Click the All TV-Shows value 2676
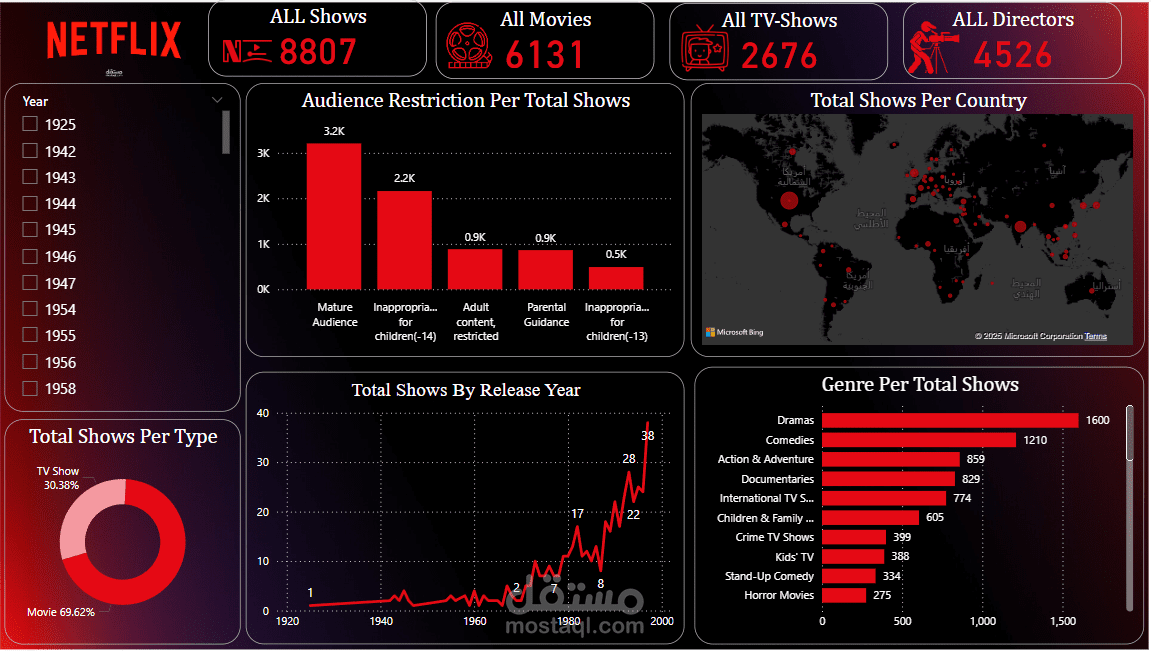 tap(779, 56)
